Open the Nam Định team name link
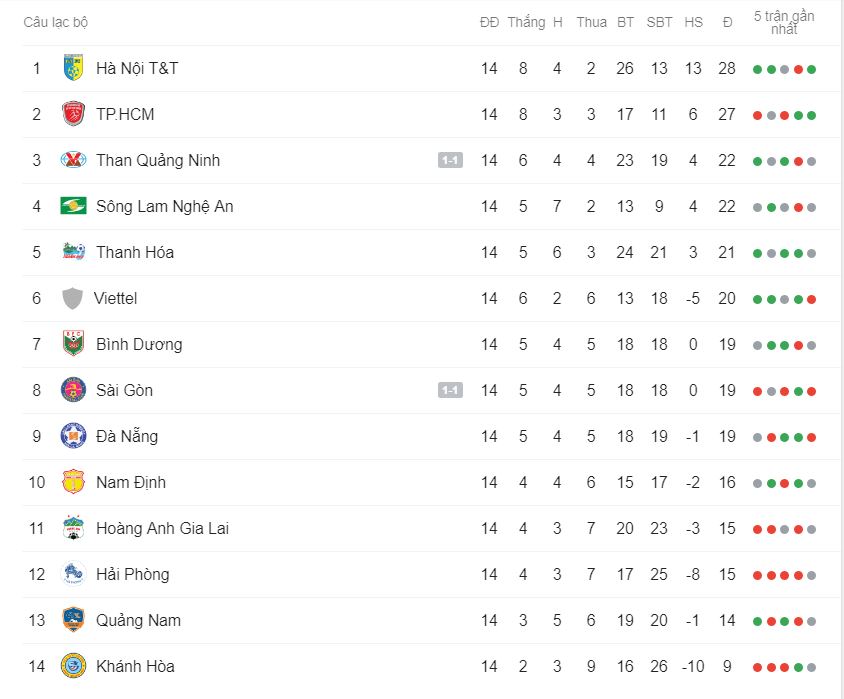 [131, 483]
